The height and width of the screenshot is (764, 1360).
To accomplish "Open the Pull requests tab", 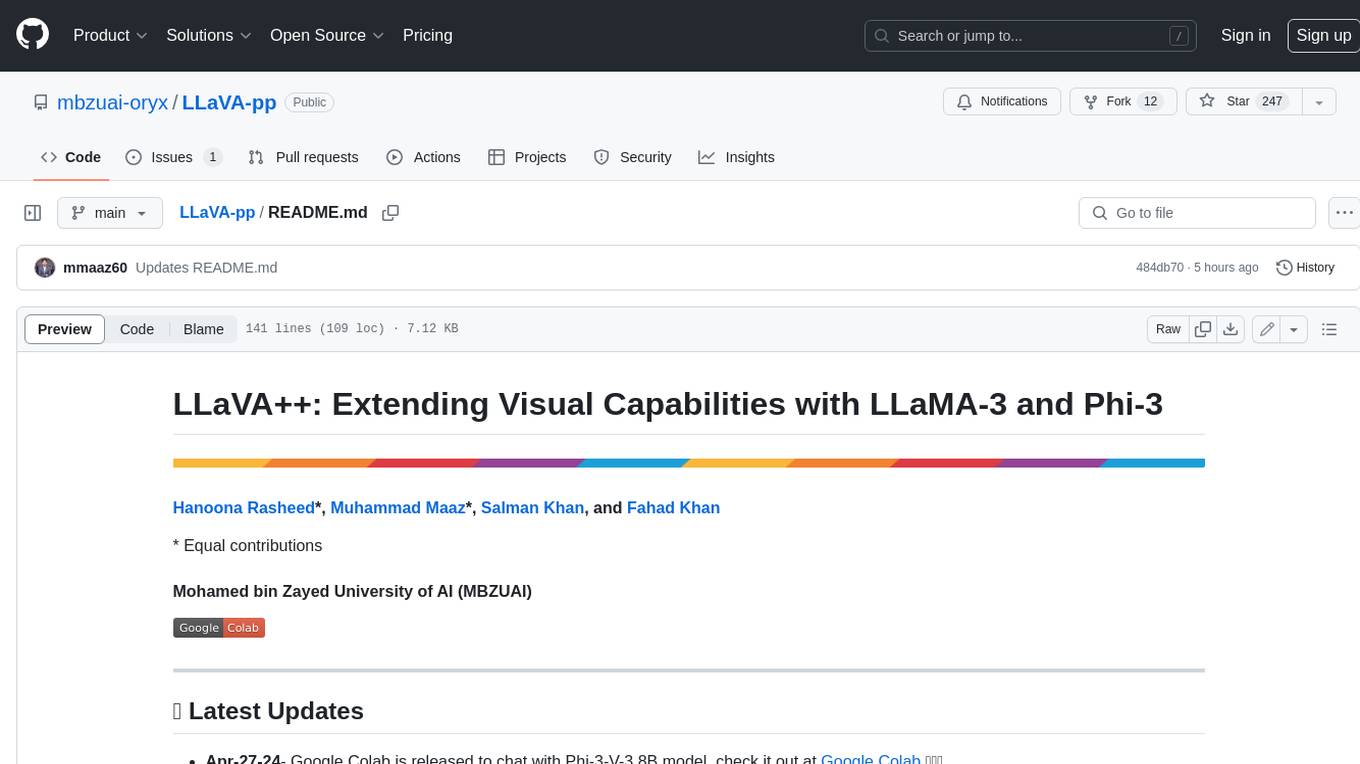I will coord(303,157).
